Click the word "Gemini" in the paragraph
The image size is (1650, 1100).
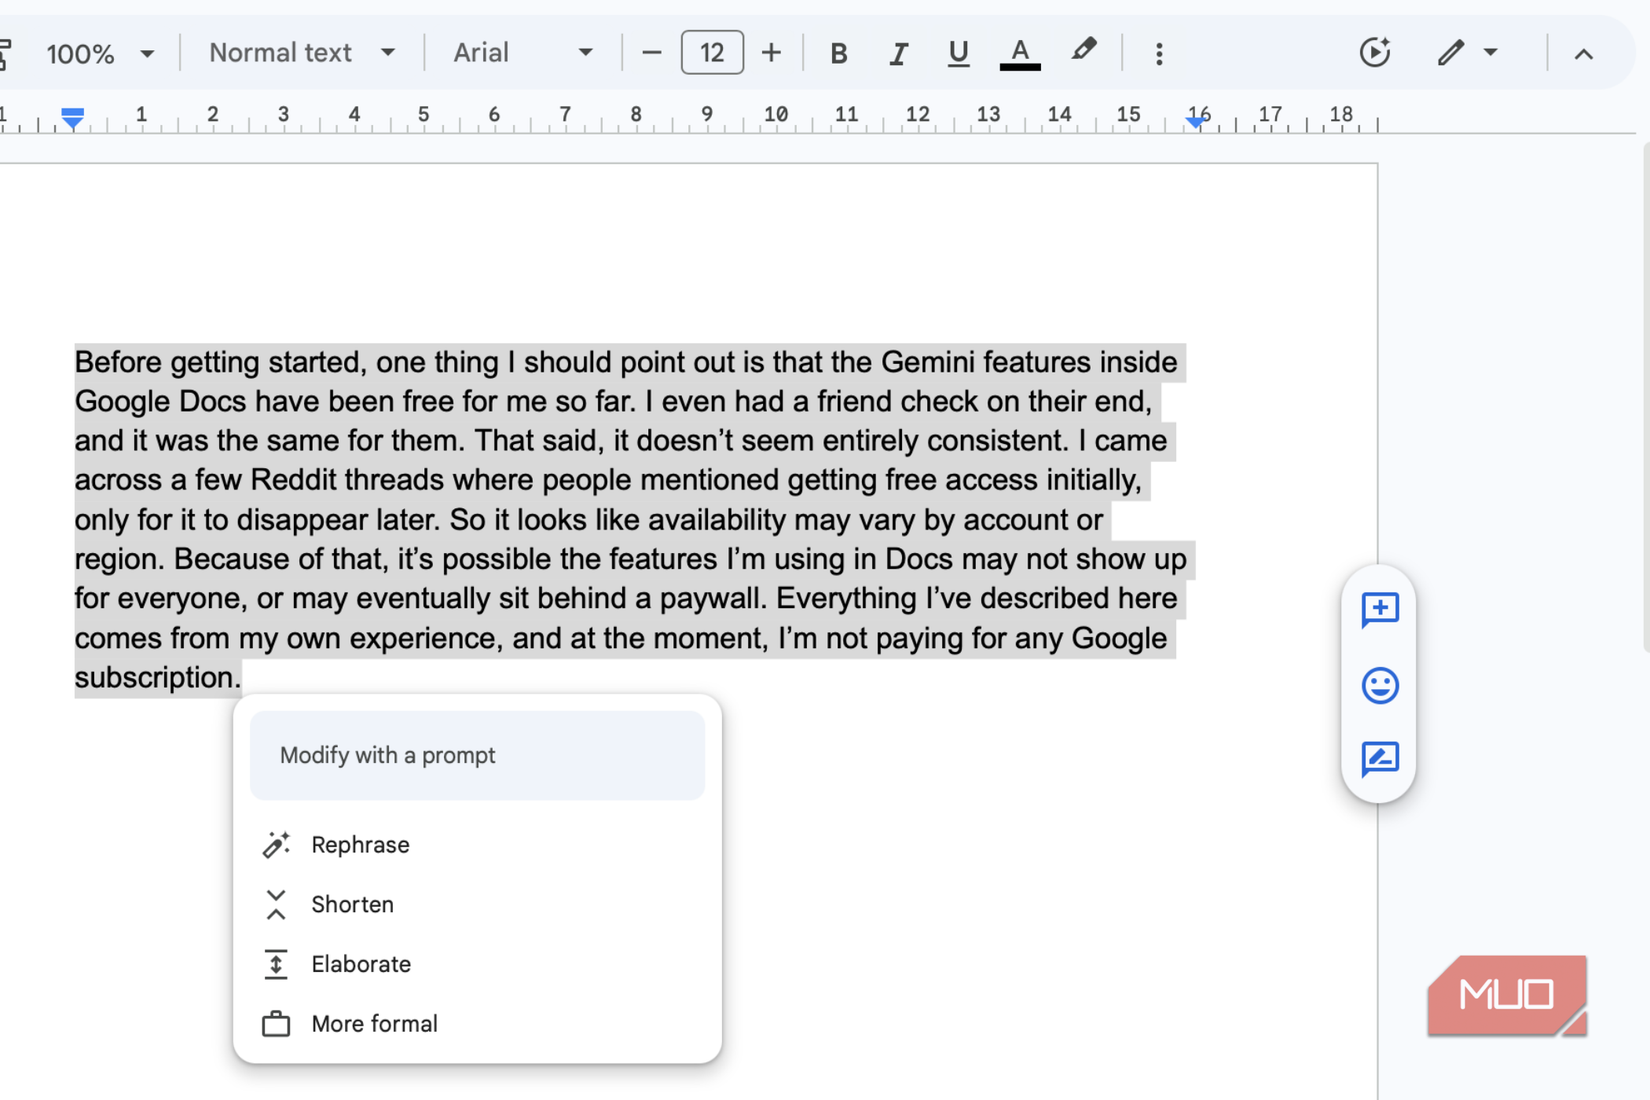[x=928, y=362]
